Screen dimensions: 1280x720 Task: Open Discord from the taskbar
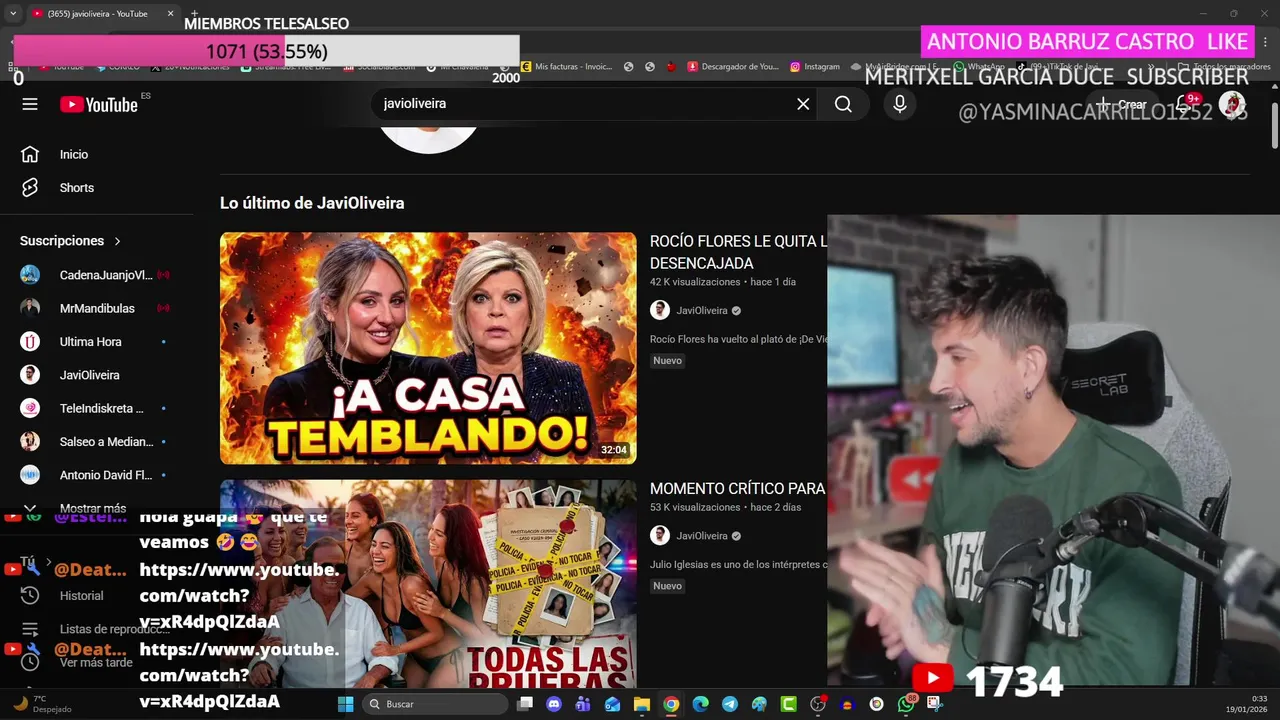[x=554, y=704]
